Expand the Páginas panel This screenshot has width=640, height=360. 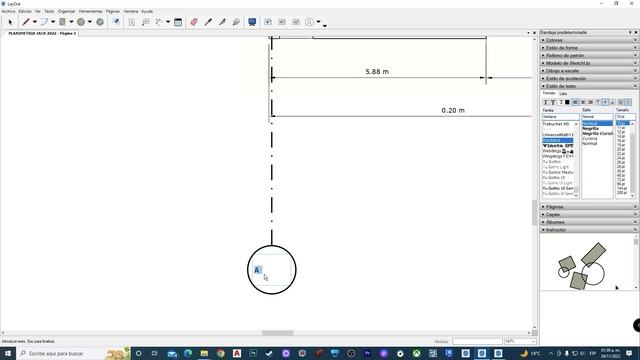pos(589,207)
